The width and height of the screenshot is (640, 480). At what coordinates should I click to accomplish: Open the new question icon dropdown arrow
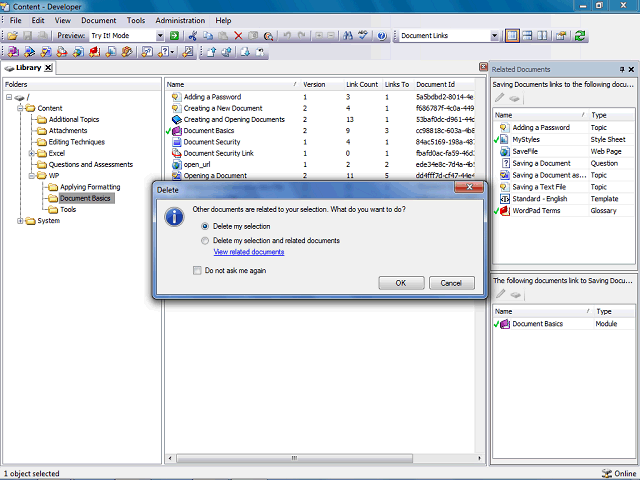coord(173,52)
